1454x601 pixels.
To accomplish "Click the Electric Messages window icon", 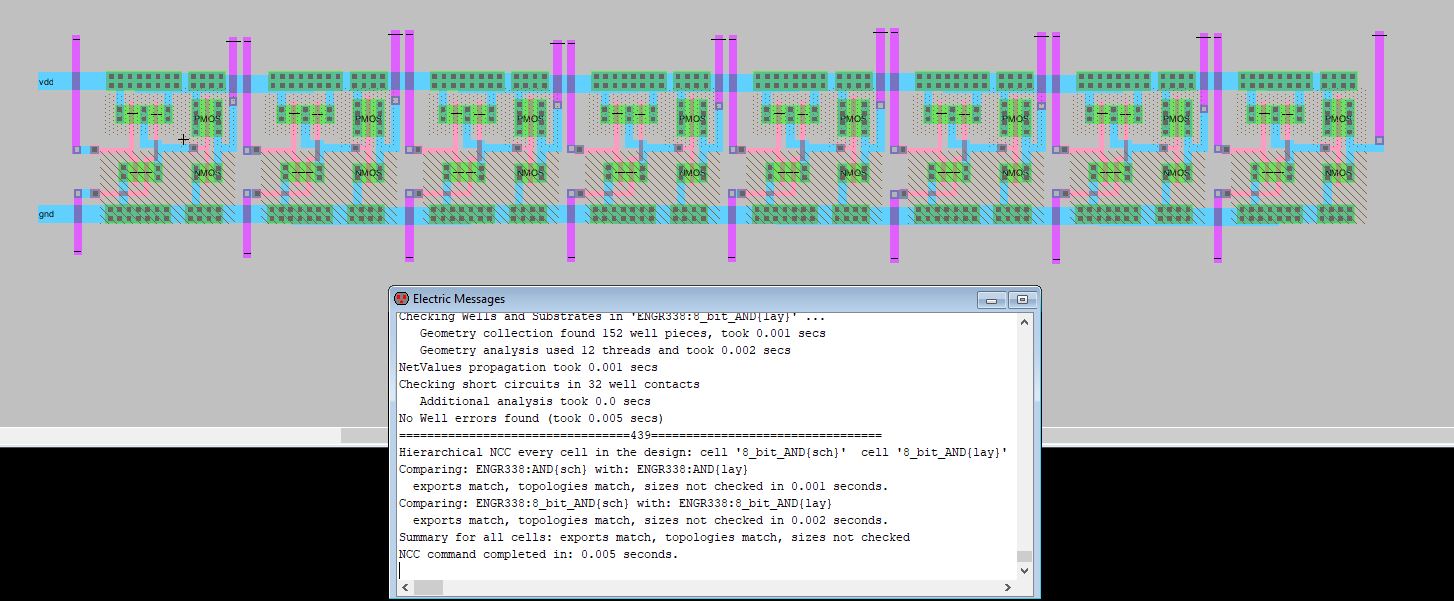I will 401,299.
